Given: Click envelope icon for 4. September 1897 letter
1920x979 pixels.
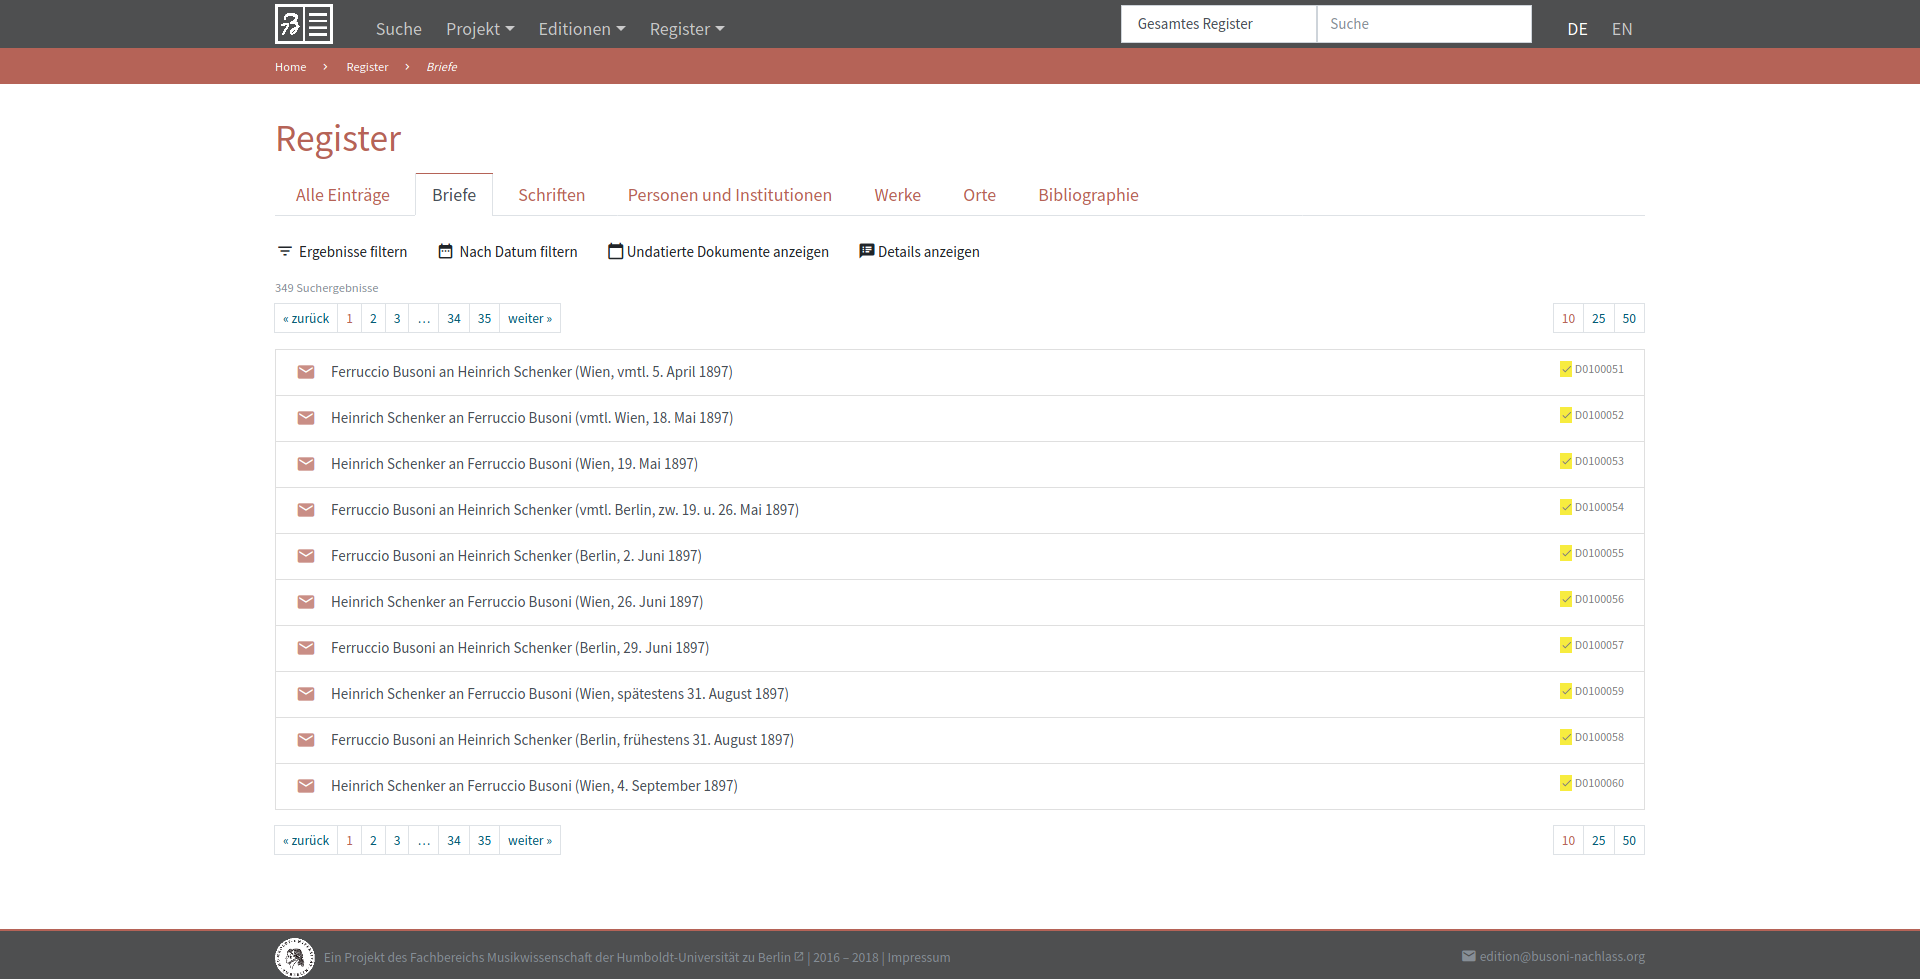Looking at the screenshot, I should point(306,786).
